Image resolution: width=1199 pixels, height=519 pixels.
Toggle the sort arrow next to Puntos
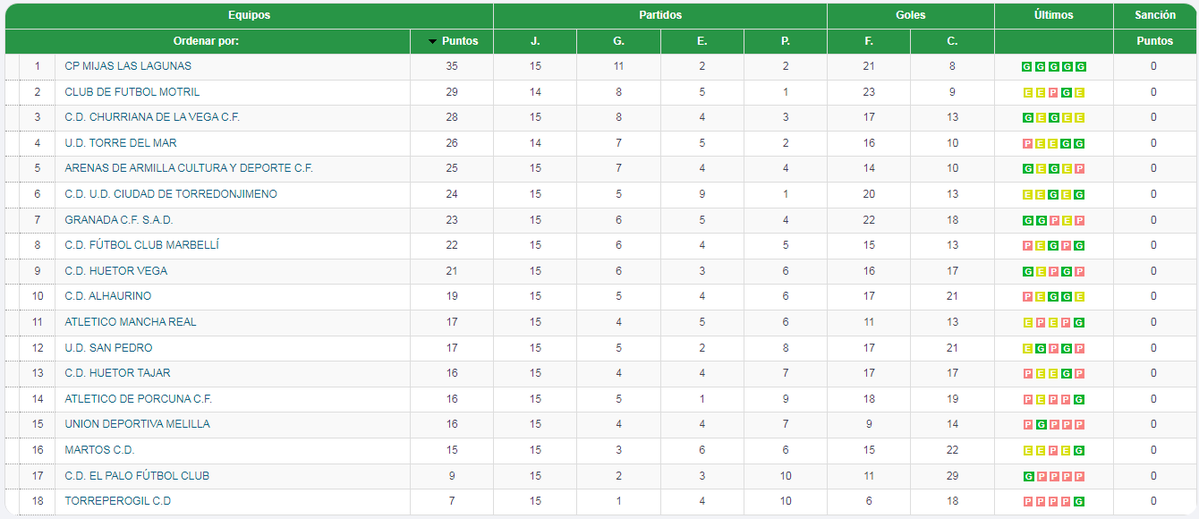(x=432, y=42)
